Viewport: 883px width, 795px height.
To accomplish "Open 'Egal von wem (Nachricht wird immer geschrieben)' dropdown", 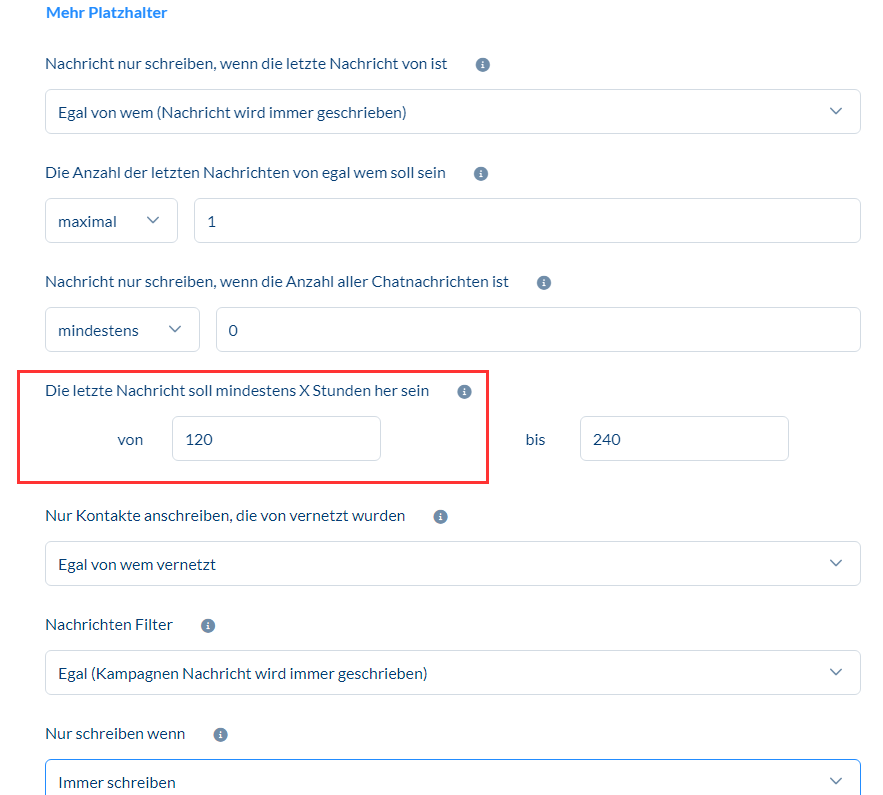I will 452,112.
